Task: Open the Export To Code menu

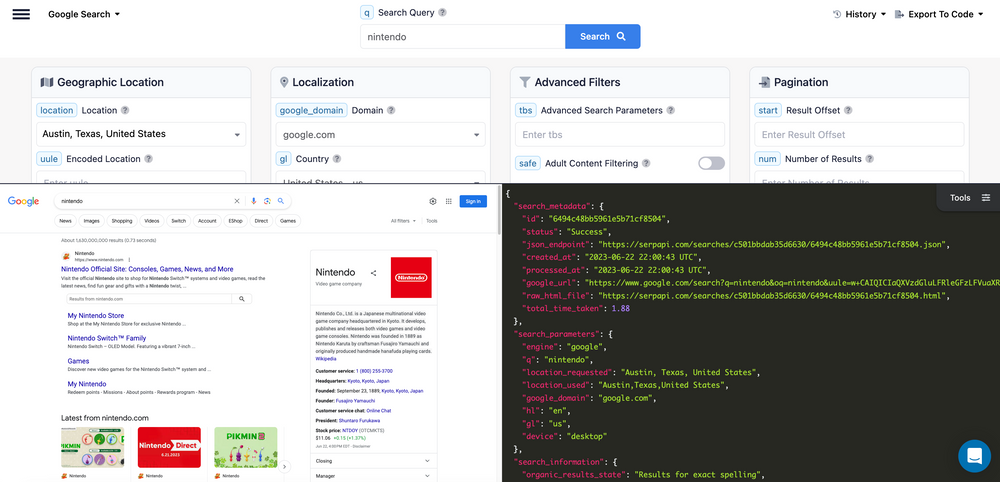Action: point(939,14)
